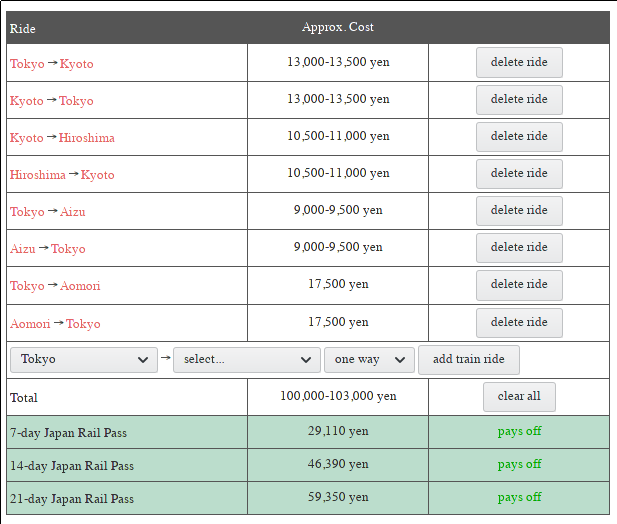This screenshot has width=617, height=524.
Task: Open the Kyoto link in Kyoto → Hiroshima row
Action: click(x=26, y=138)
